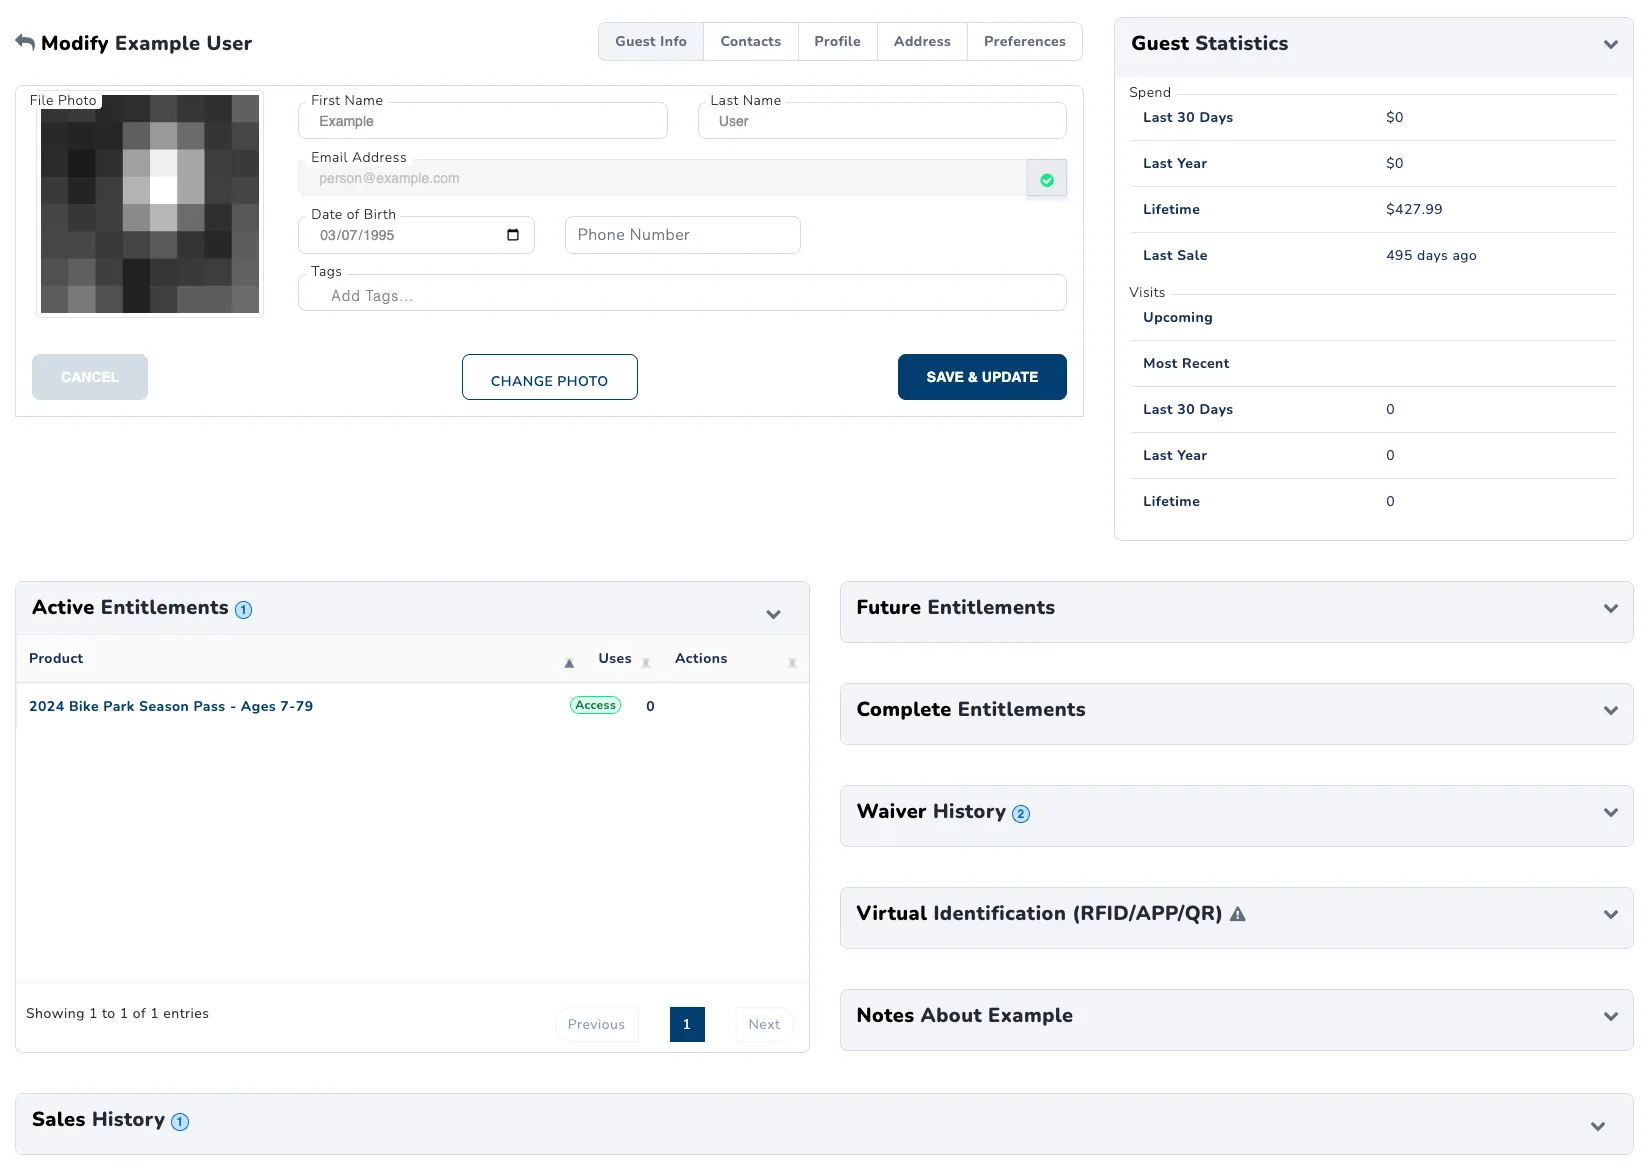Open the Address tab
Viewport: 1648px width, 1174px height.
coord(922,41)
